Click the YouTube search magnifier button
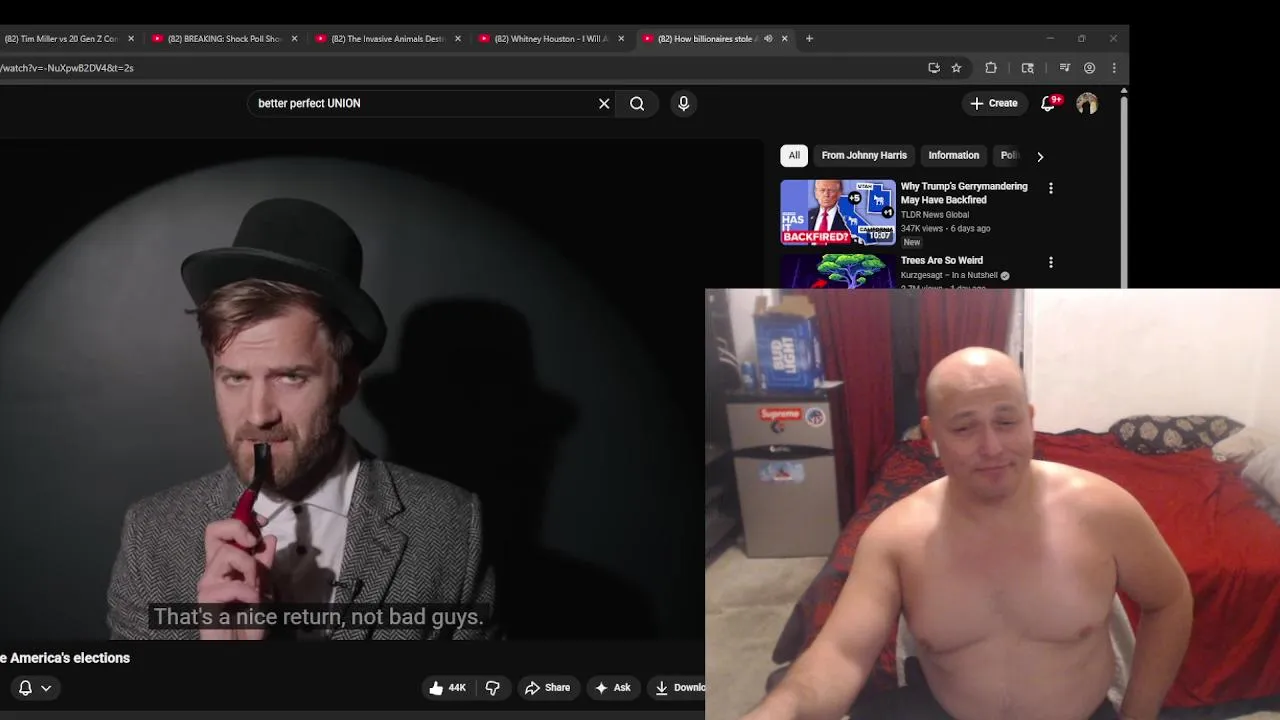Screen dimensions: 1280x720 (x=637, y=104)
